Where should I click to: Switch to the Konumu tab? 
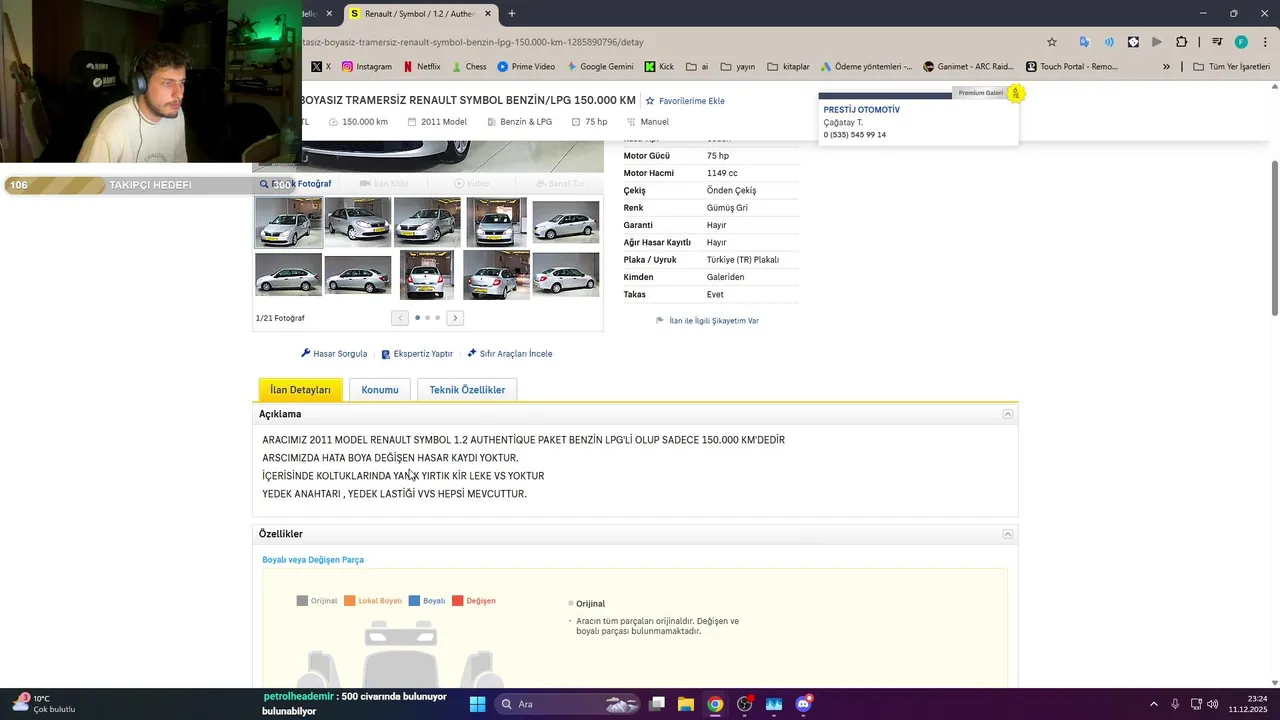[x=380, y=390]
